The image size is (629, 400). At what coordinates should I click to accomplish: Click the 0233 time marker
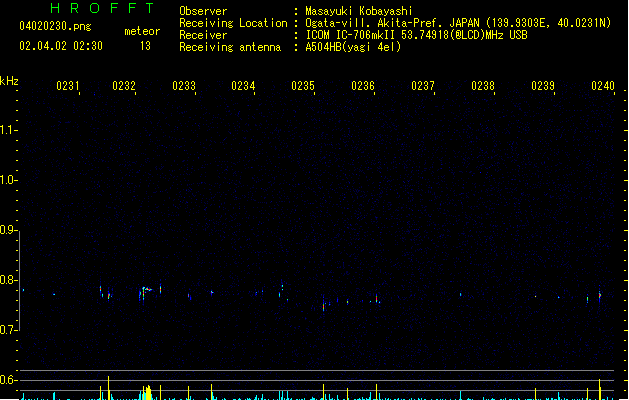click(x=184, y=86)
